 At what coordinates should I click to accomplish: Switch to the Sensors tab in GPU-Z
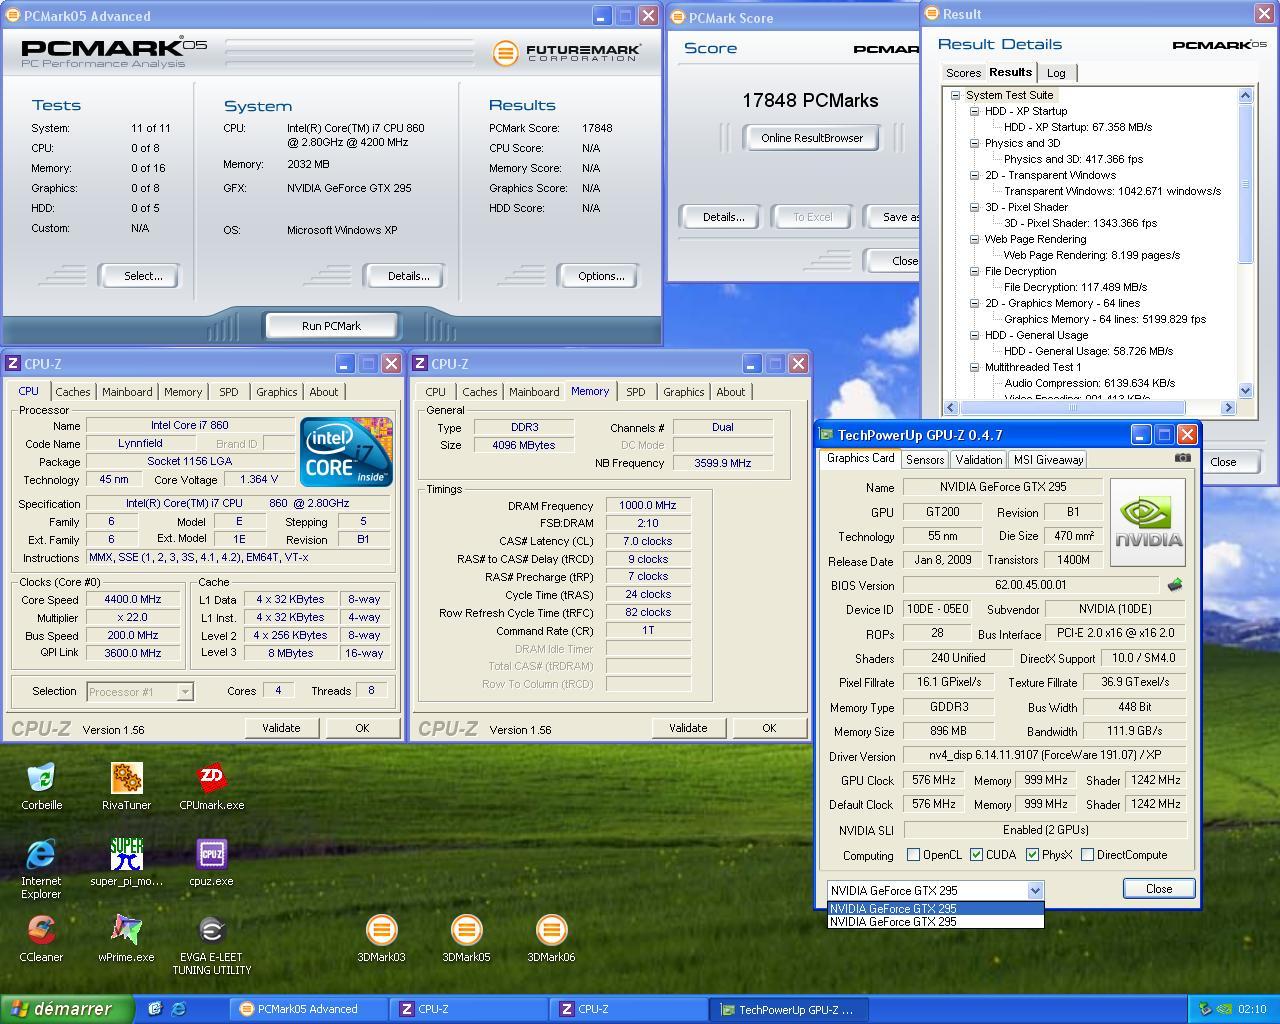click(925, 460)
